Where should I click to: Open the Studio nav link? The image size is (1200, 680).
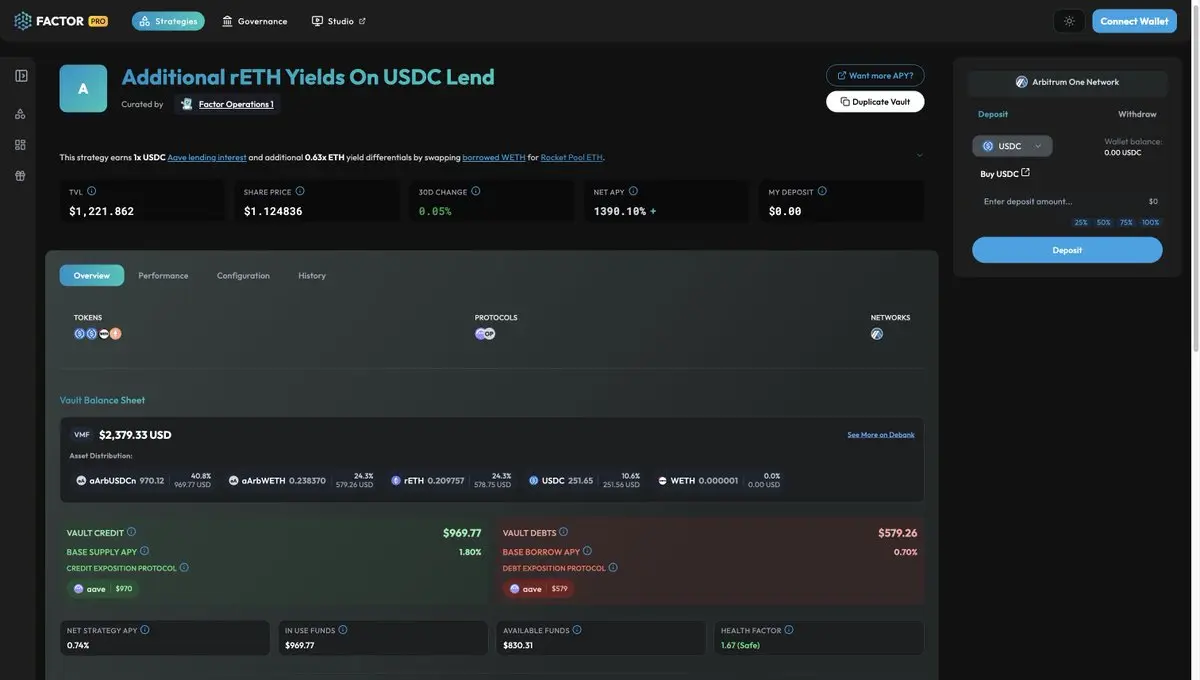point(339,21)
